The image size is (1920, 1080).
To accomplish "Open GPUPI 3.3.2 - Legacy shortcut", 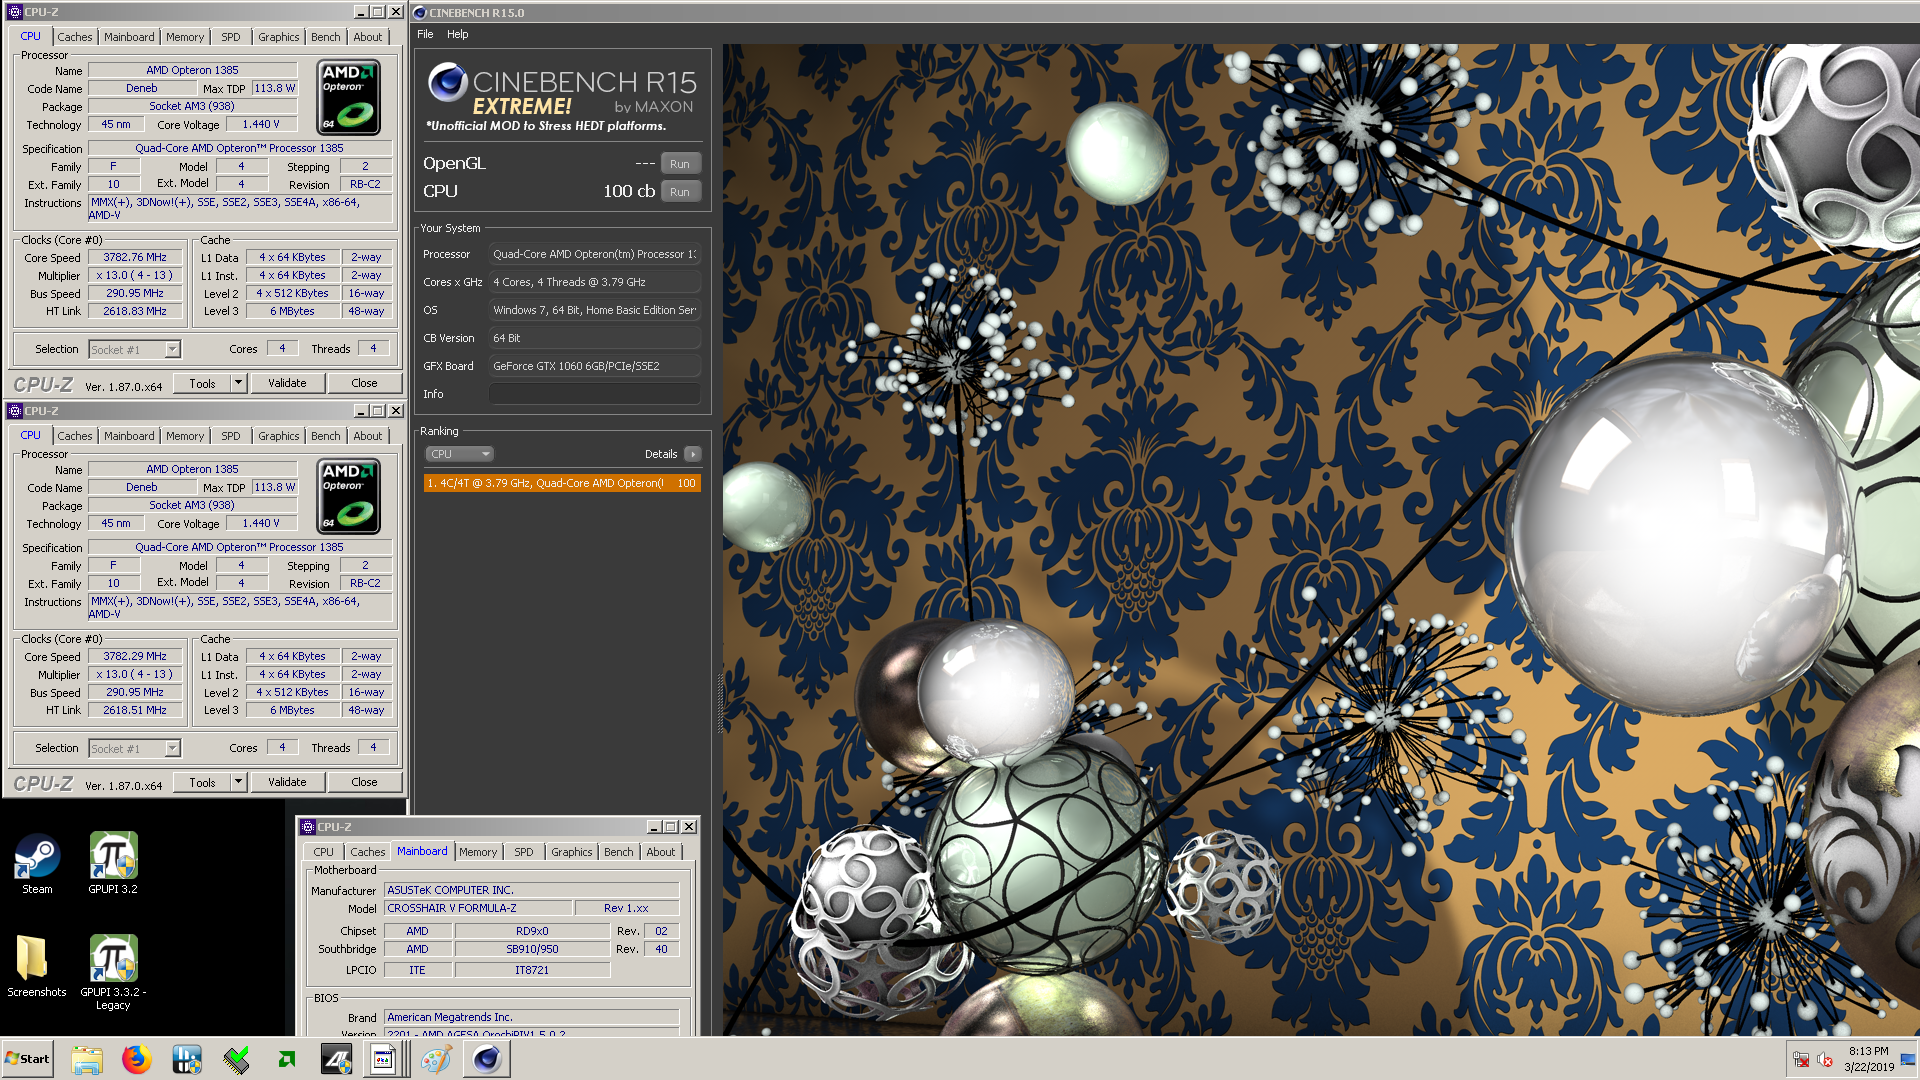I will pyautogui.click(x=113, y=972).
